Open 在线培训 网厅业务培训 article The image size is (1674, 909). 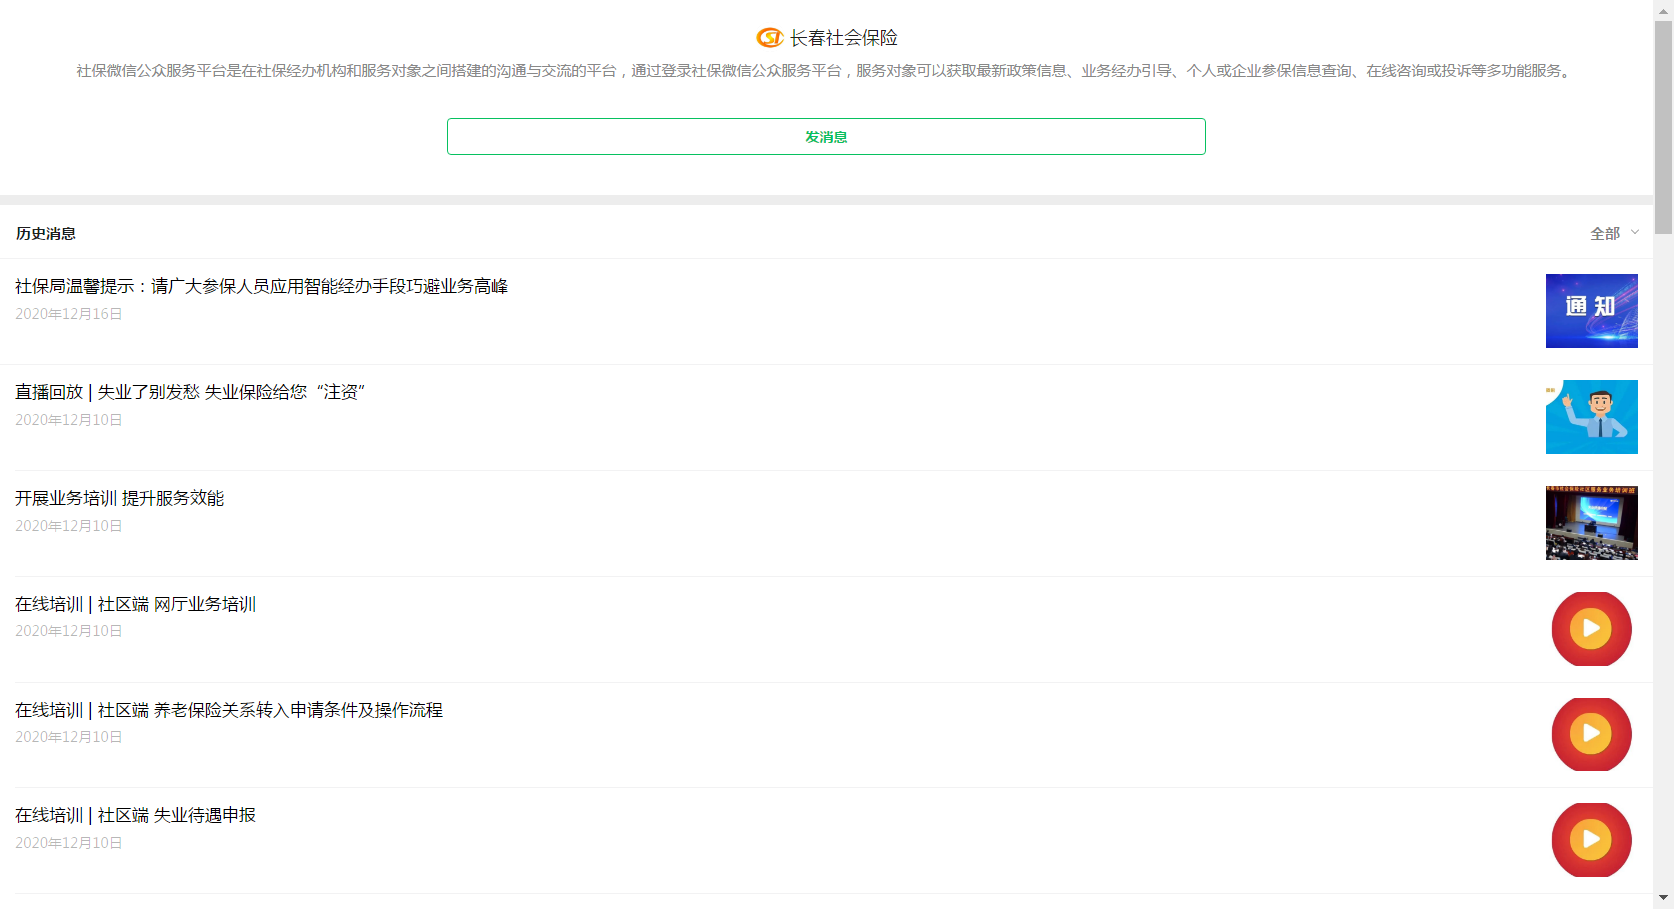(x=135, y=605)
